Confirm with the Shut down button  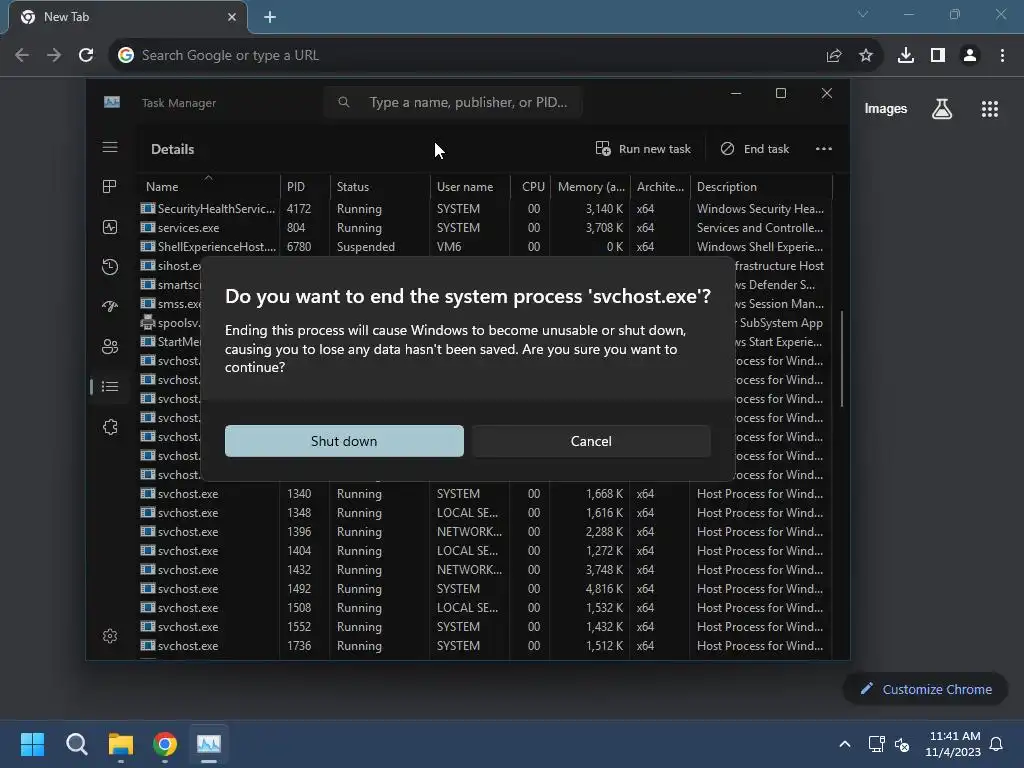point(344,441)
